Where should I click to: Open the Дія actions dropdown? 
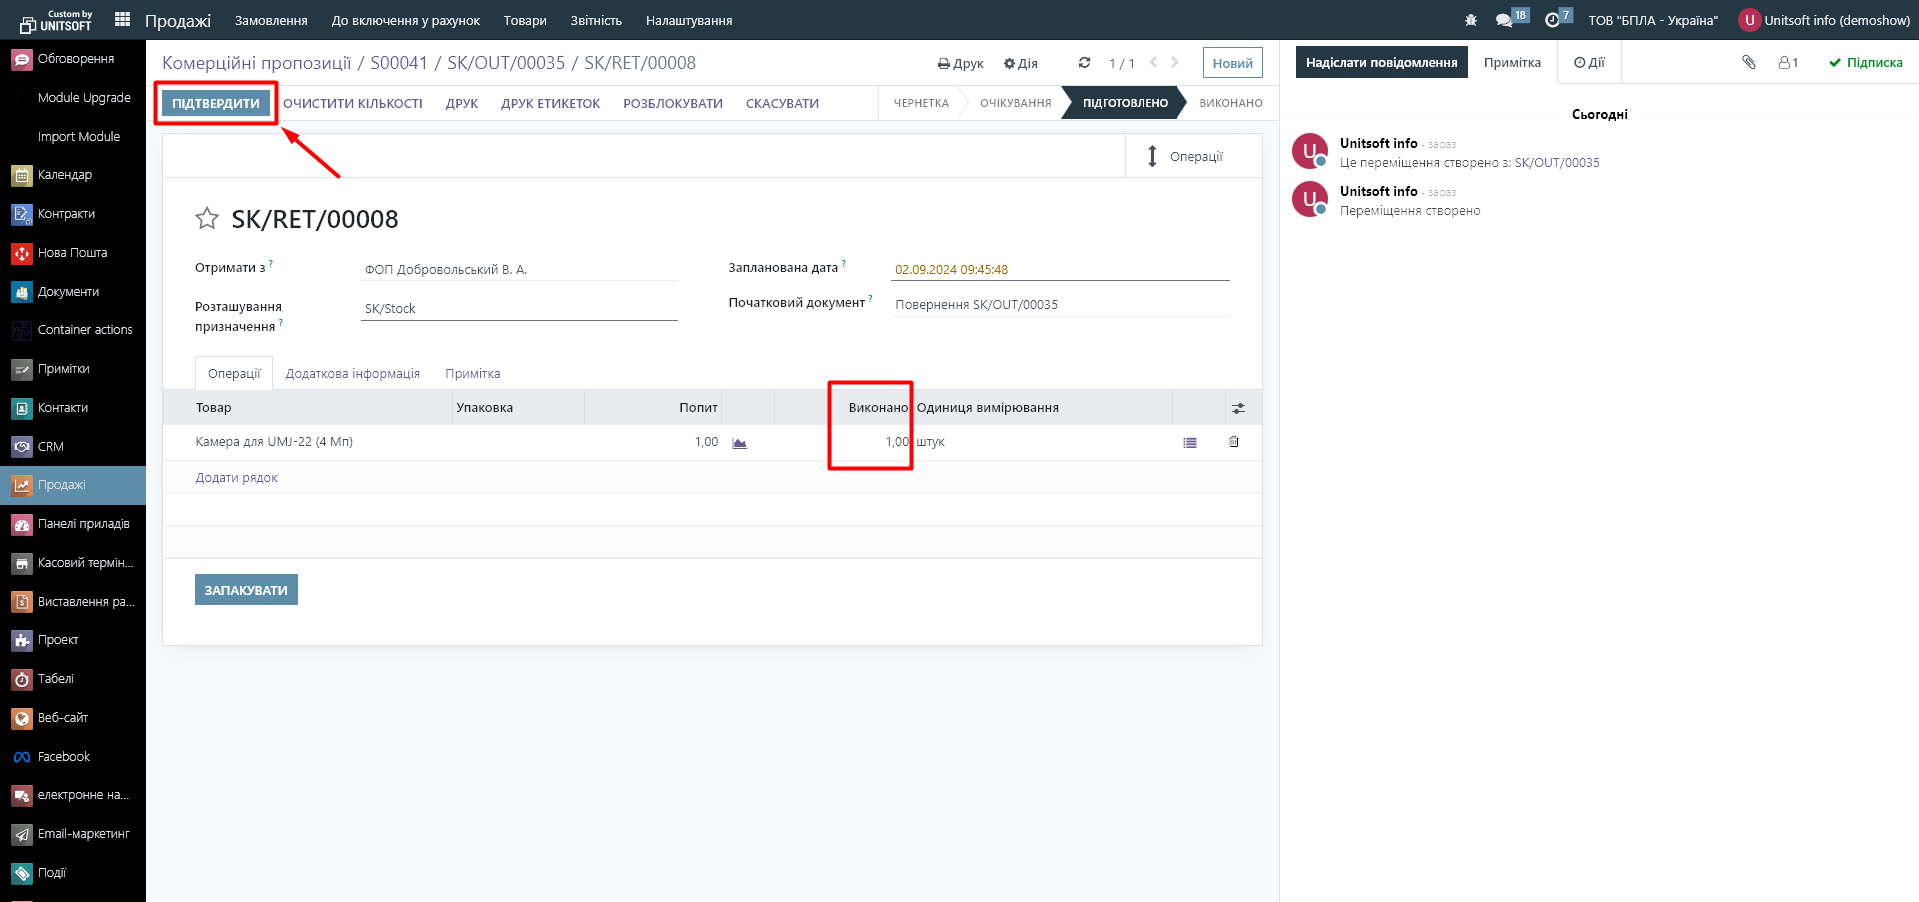click(x=1020, y=63)
